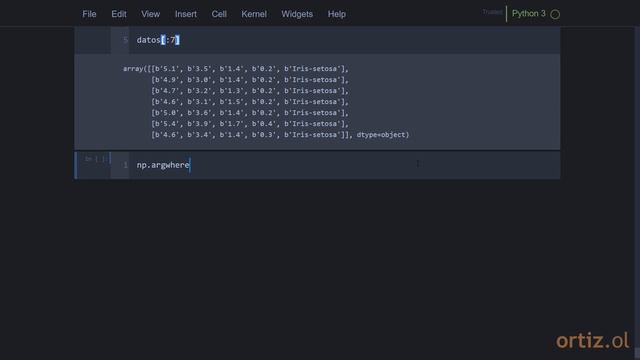640x360 pixels.
Task: Click line number 1 of active cell
Action: coord(125,165)
